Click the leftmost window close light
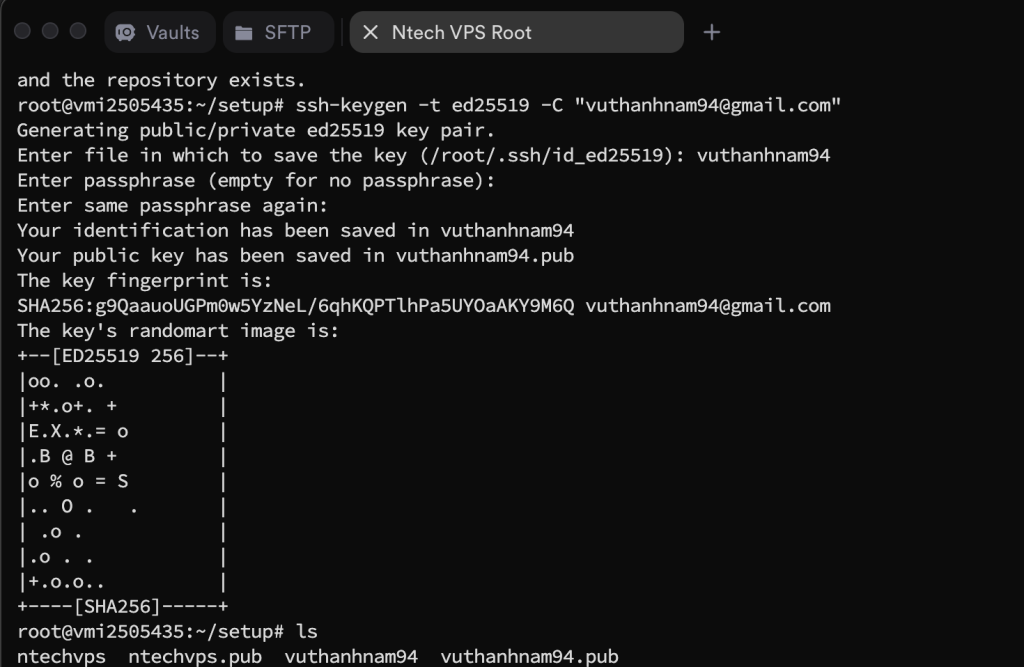The image size is (1024, 667). coord(22,31)
